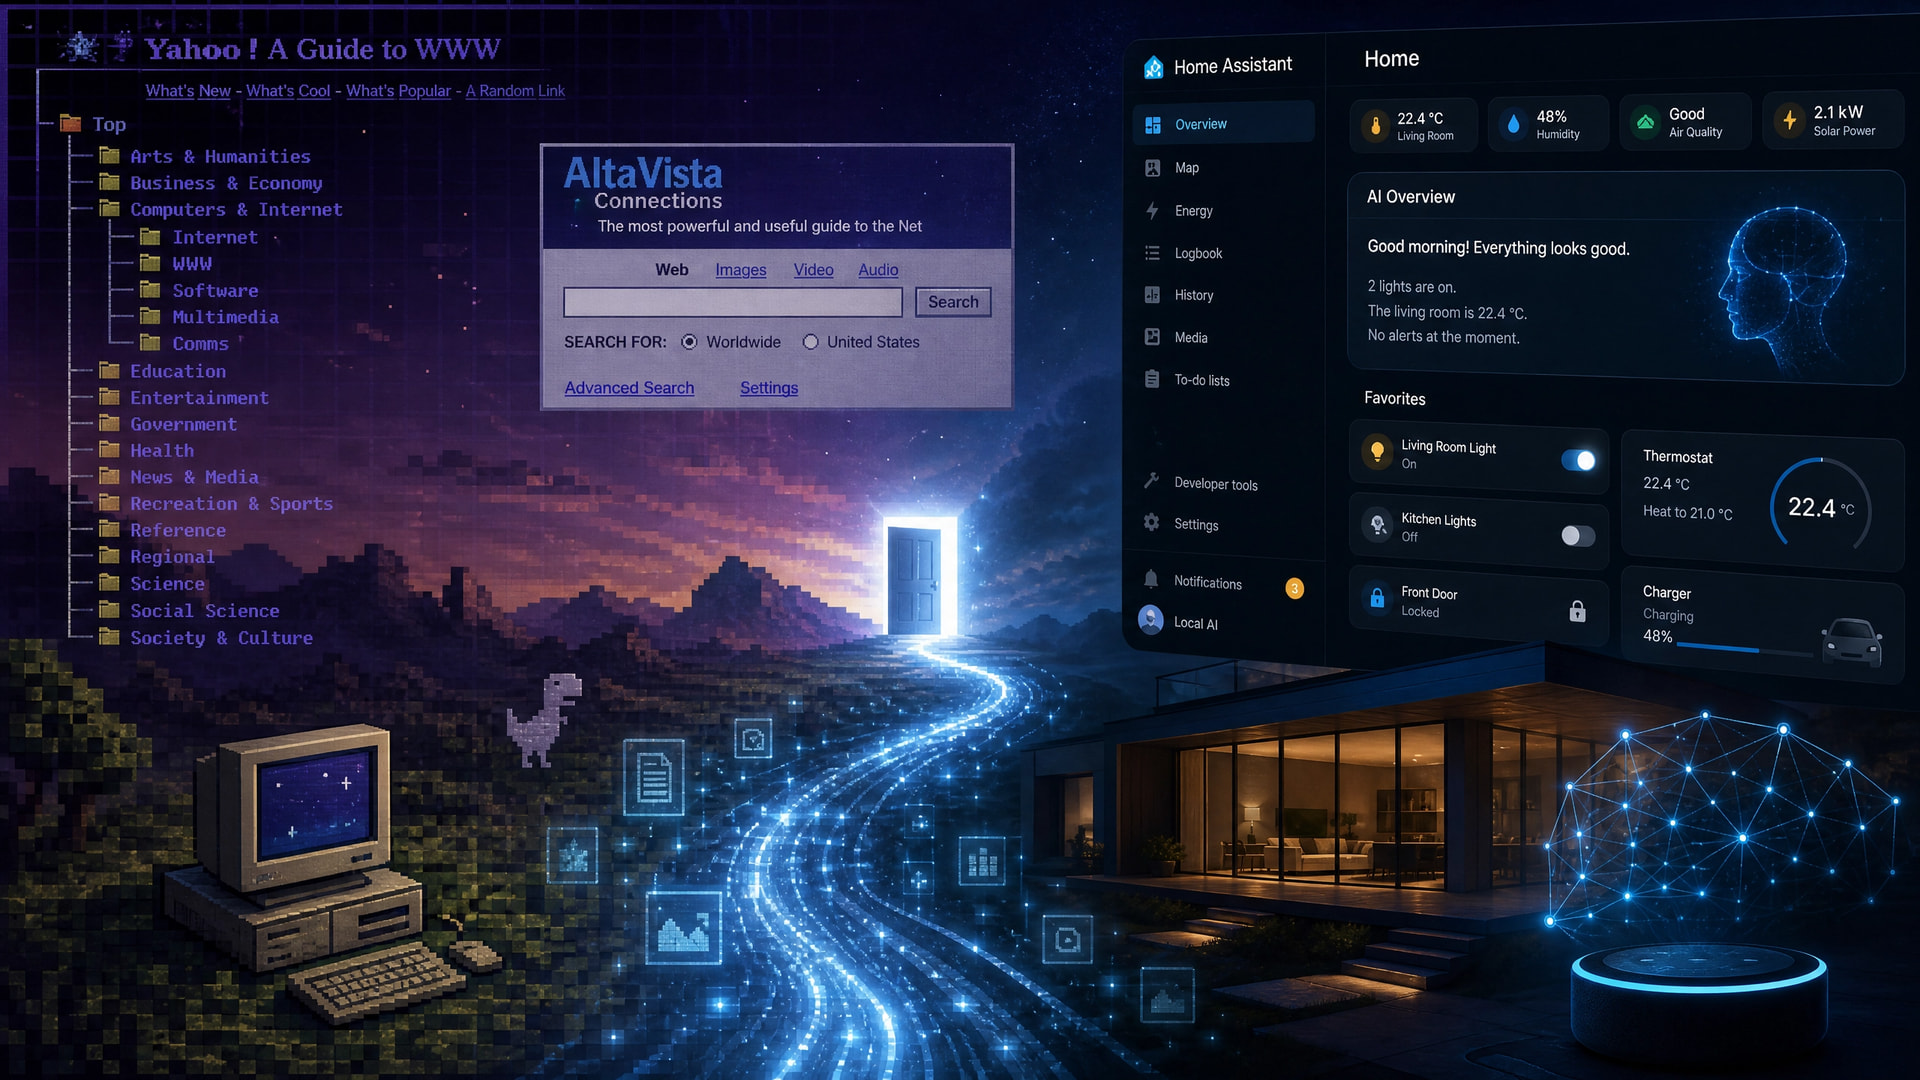Click the Solar Power lightning bolt icon
This screenshot has height=1080, width=1920.
pyautogui.click(x=1789, y=120)
